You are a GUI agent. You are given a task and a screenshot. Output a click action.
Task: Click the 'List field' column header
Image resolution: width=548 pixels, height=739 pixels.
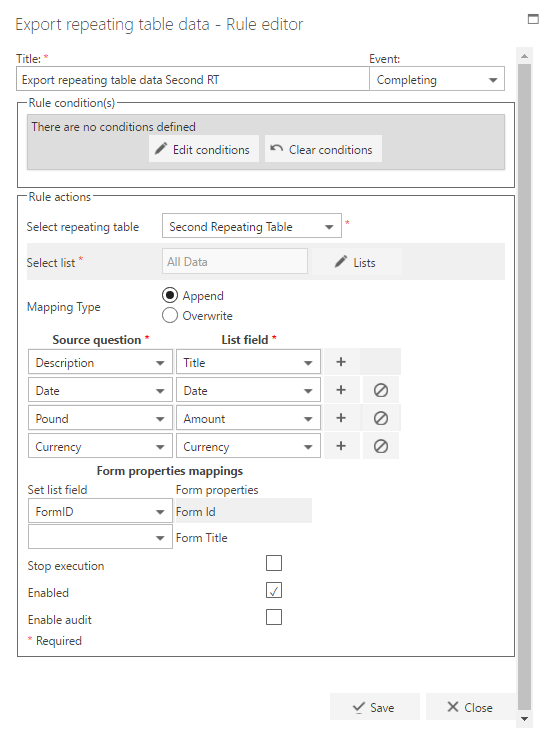pos(245,339)
